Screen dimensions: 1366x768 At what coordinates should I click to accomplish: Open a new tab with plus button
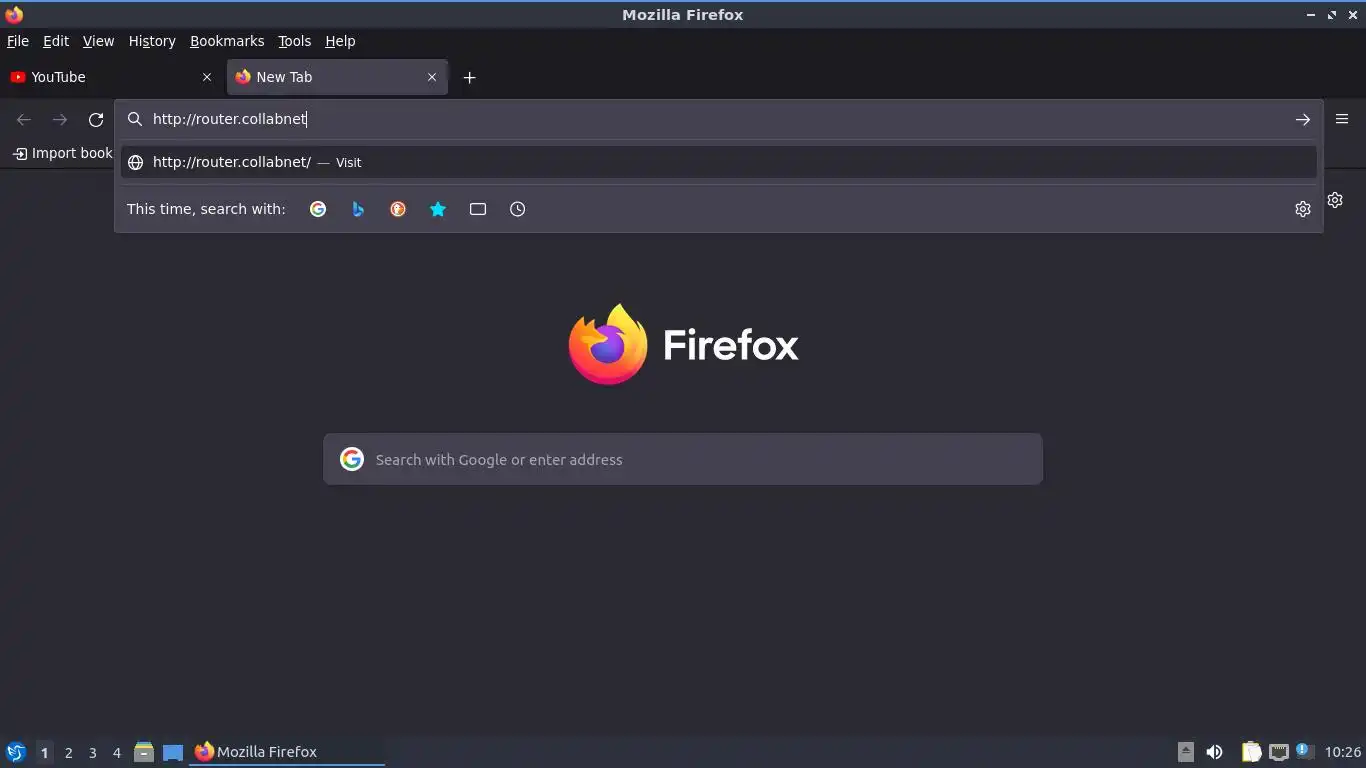click(469, 77)
